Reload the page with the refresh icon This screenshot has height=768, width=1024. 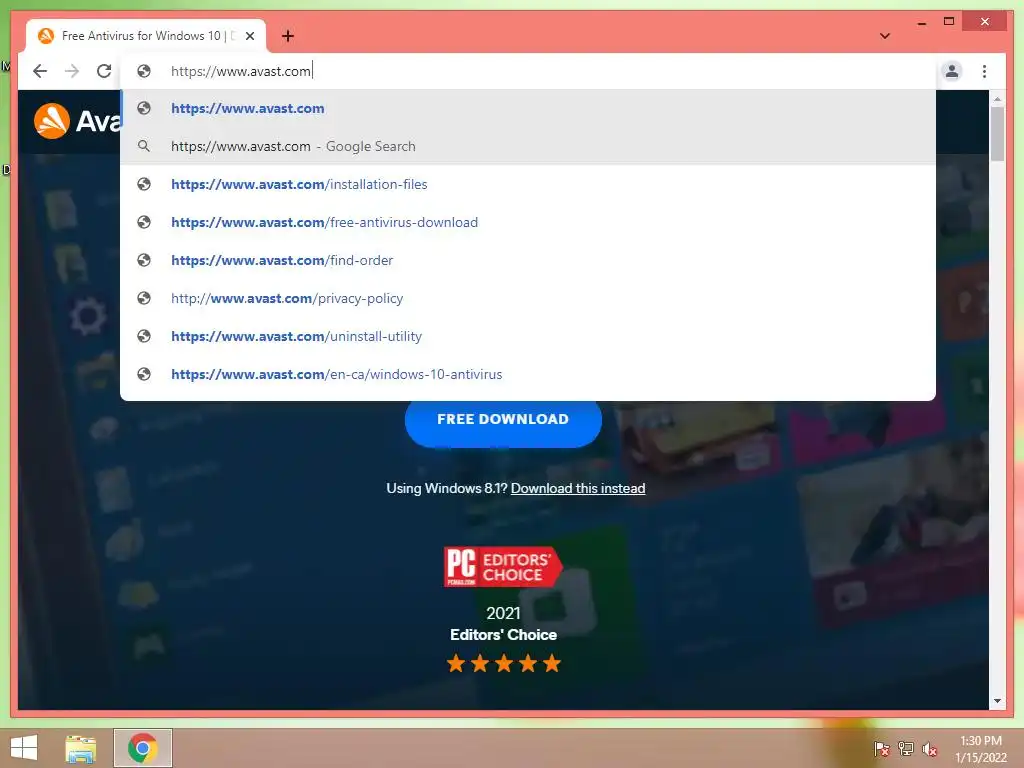coord(104,71)
